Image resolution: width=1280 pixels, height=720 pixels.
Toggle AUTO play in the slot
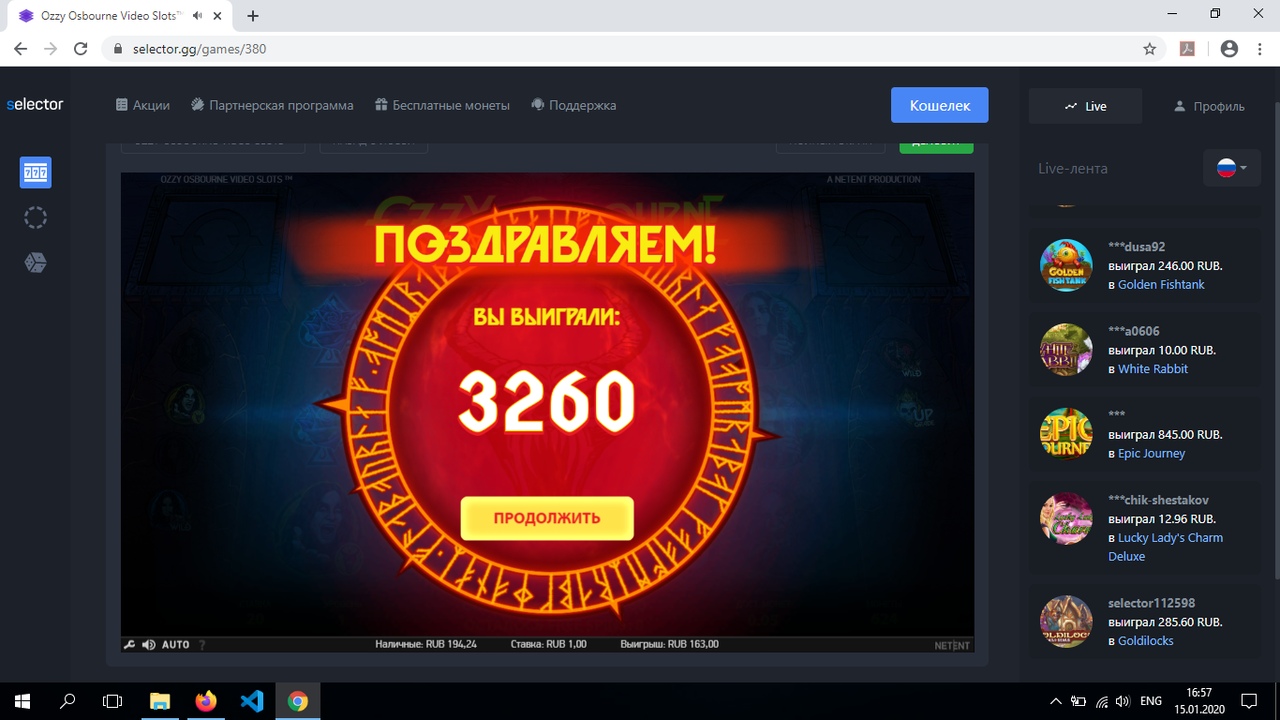pyautogui.click(x=176, y=645)
